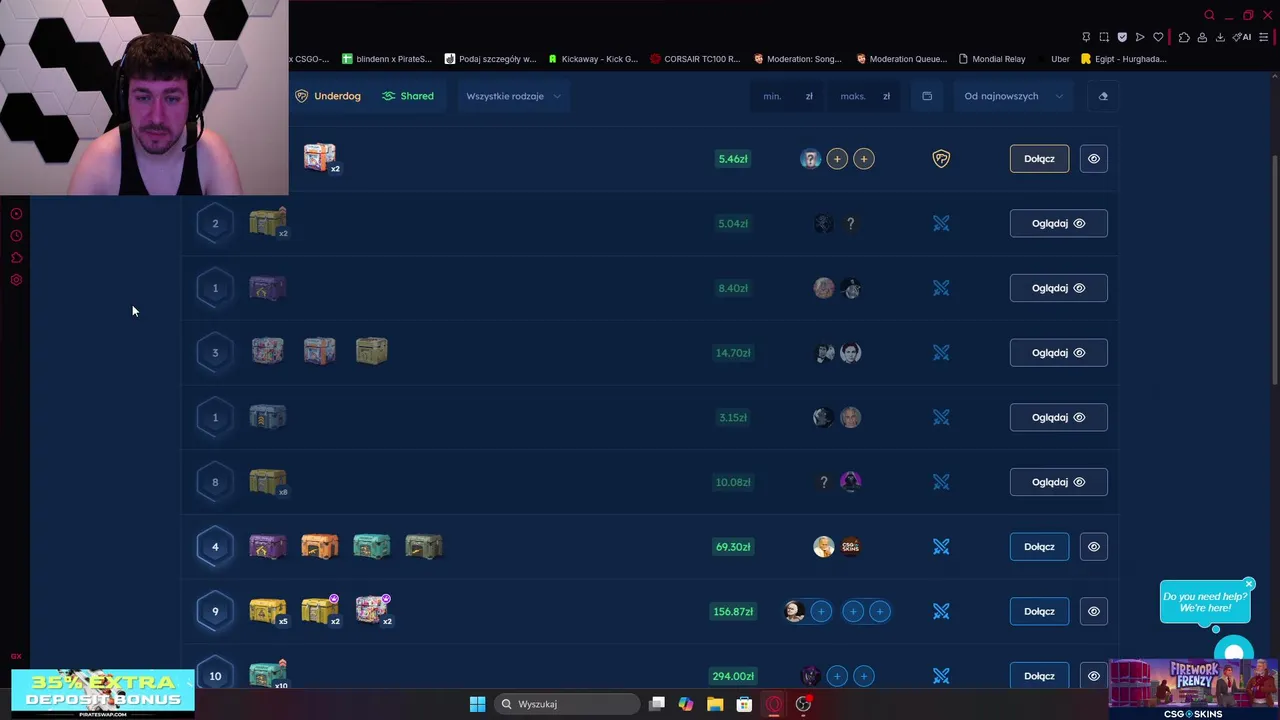Click the 'min.' price input field
The image size is (1280, 720).
787,96
